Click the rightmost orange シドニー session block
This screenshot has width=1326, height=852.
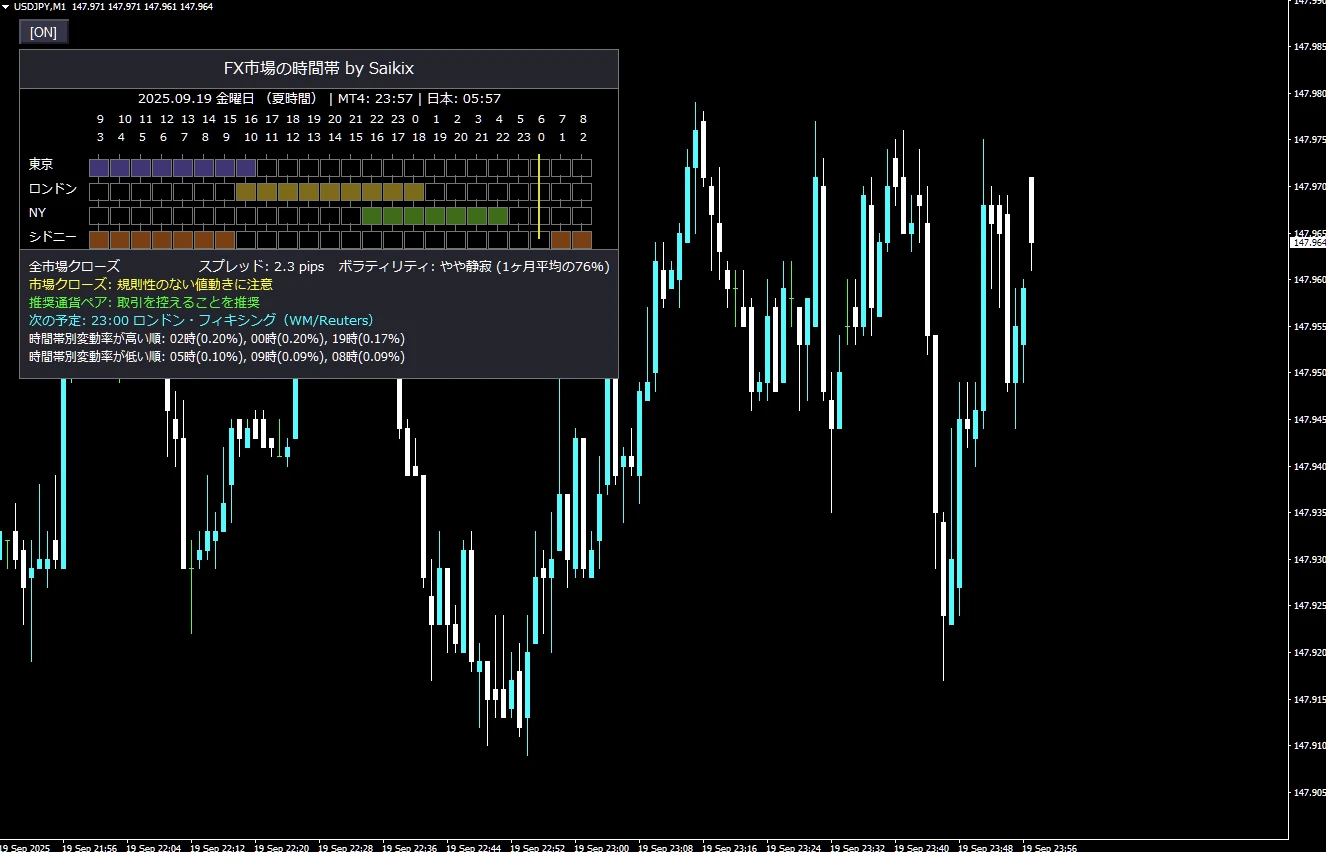pyautogui.click(x=582, y=239)
